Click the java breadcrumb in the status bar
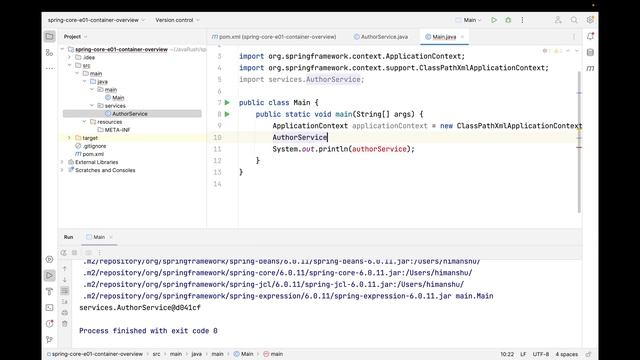 197,354
